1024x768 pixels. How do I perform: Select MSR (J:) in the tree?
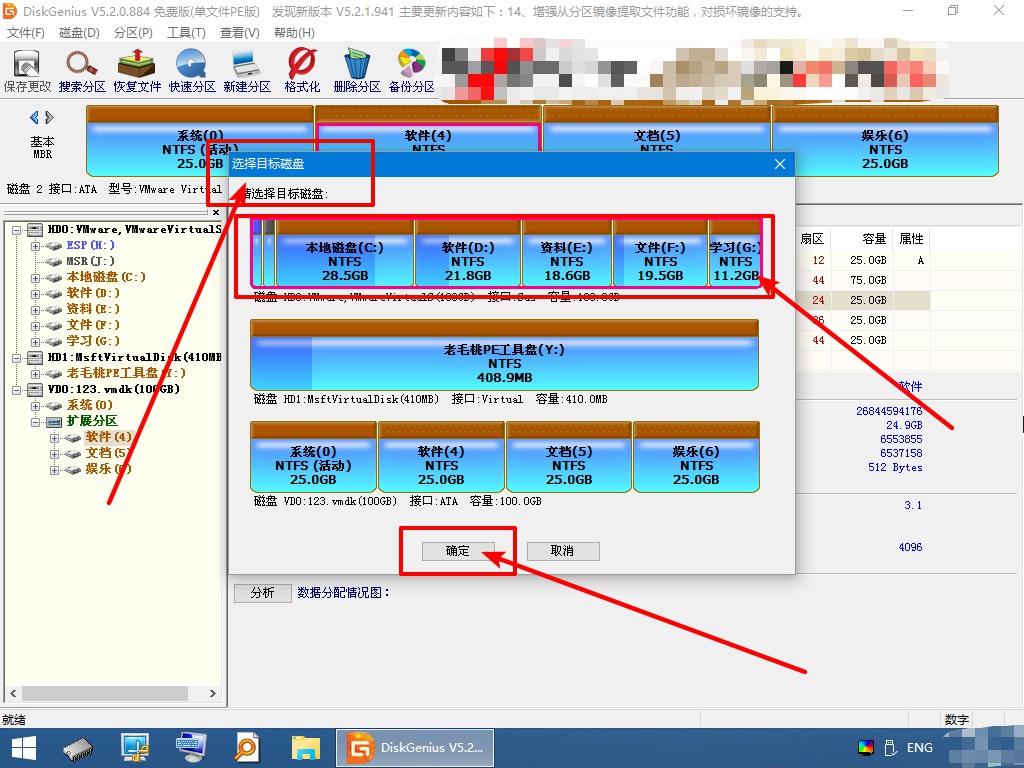pyautogui.click(x=90, y=261)
